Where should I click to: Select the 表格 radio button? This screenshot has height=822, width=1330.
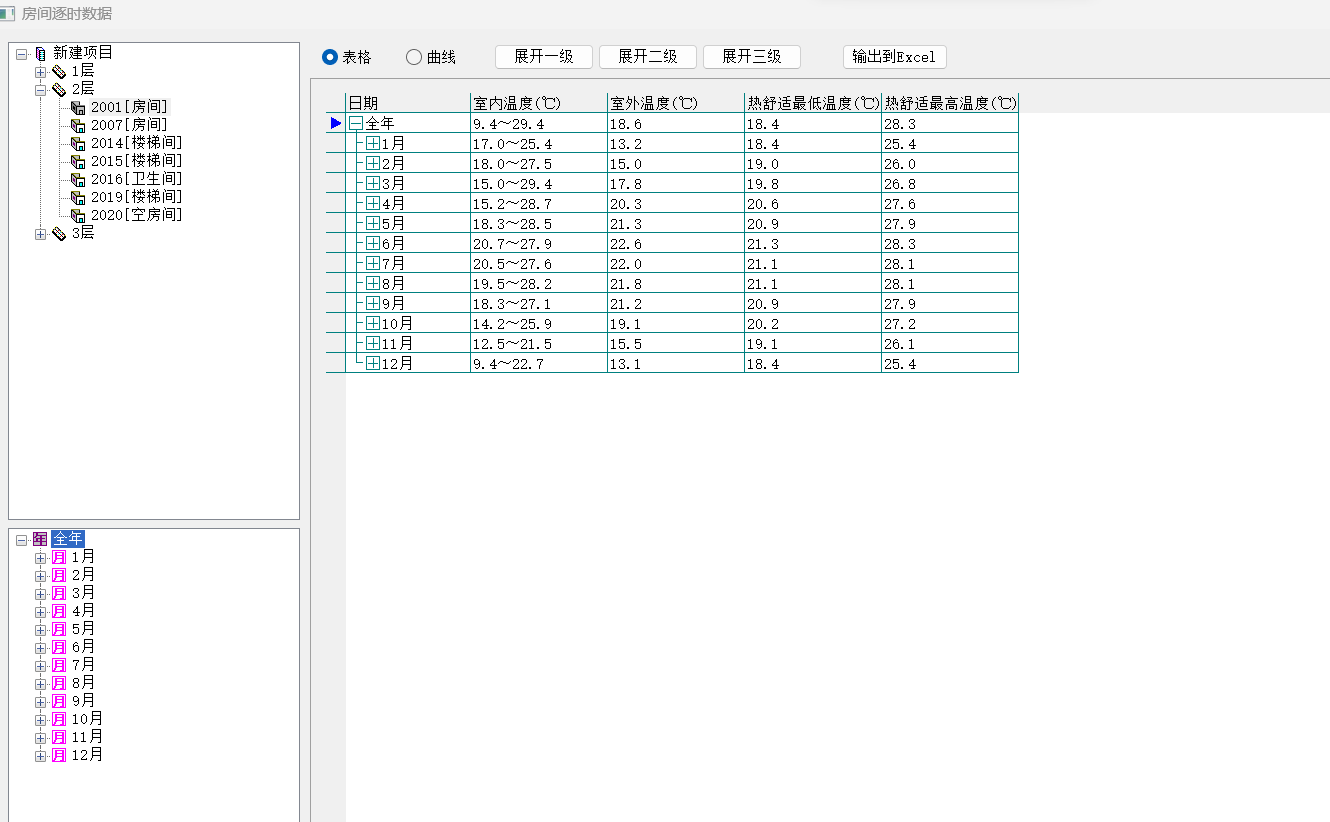click(330, 57)
